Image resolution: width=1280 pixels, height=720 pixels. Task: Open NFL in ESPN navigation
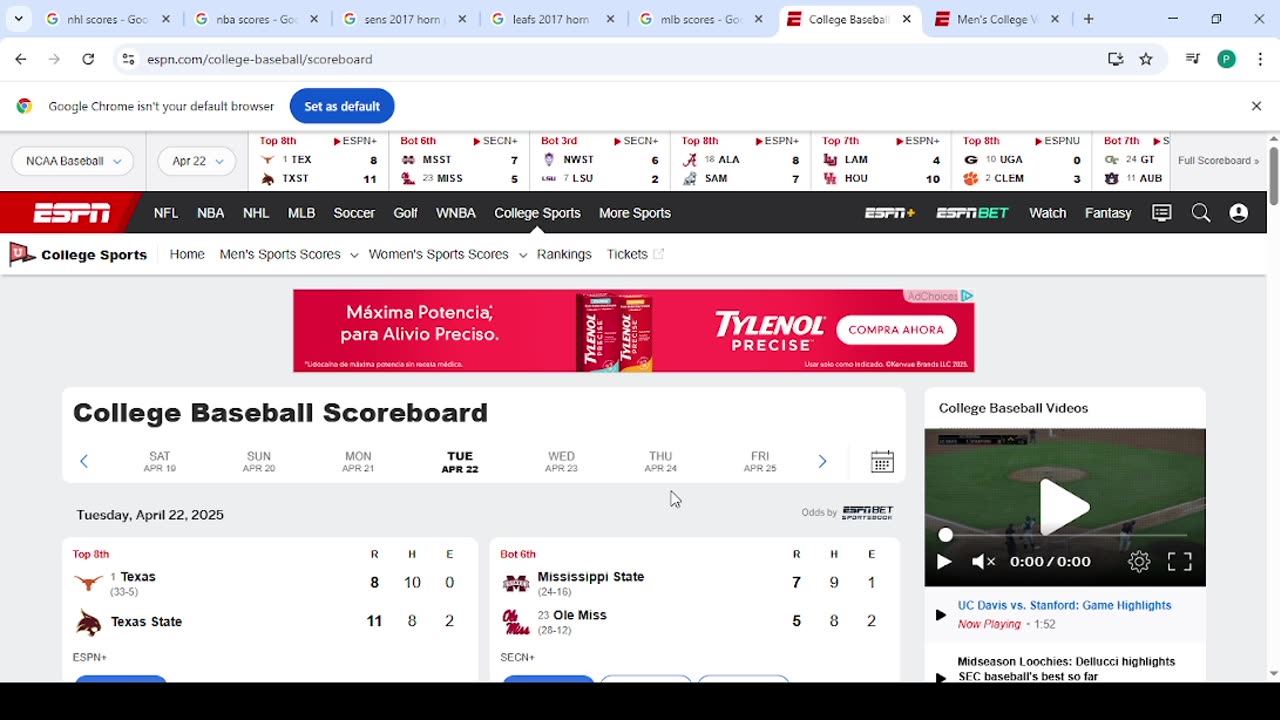(166, 213)
